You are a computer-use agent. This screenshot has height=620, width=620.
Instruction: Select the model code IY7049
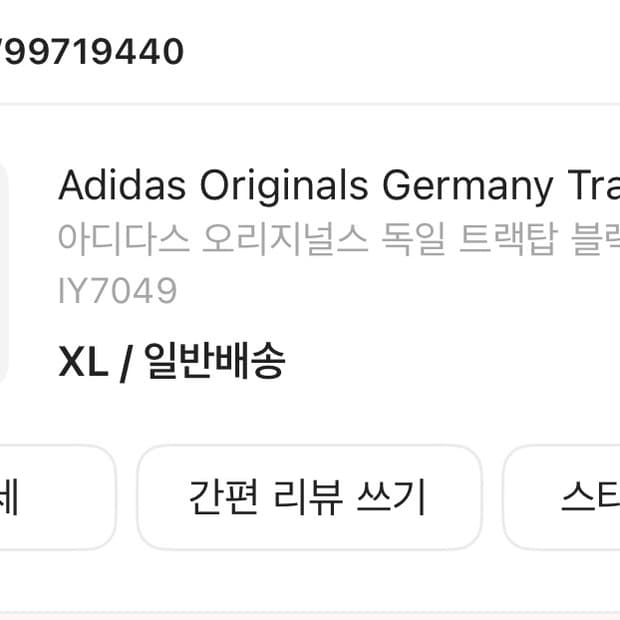(117, 291)
